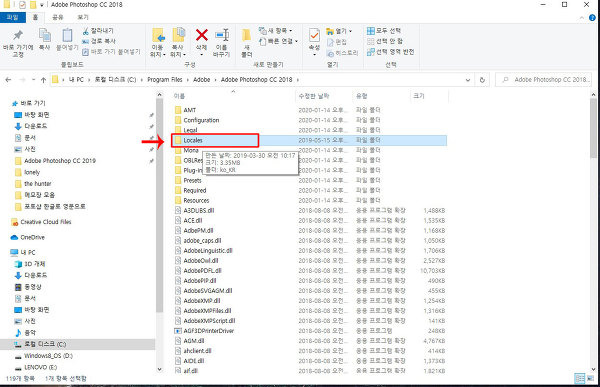Click the Back navigation arrow
This screenshot has height=387, width=600.
(8, 80)
